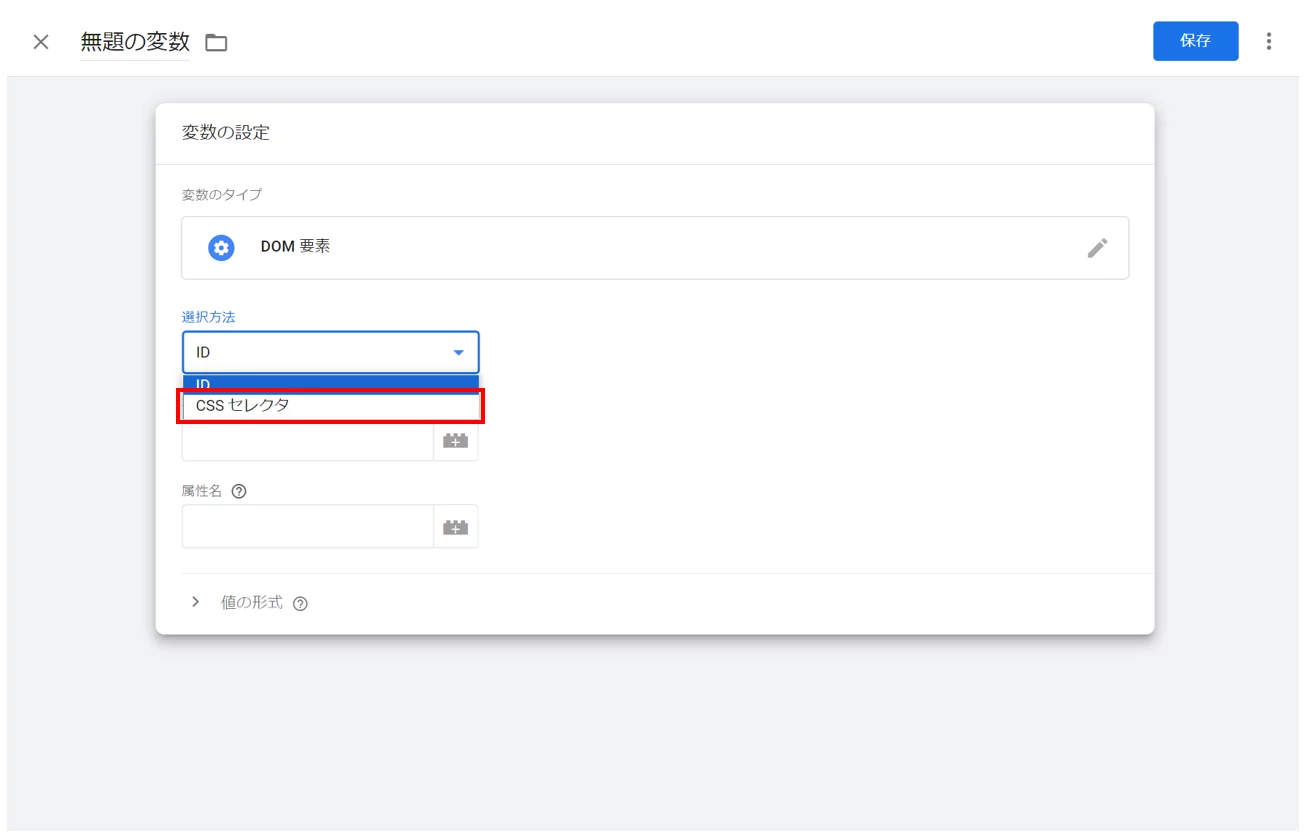1306x838 pixels.
Task: Open the three-dot more options menu
Action: 1269,41
